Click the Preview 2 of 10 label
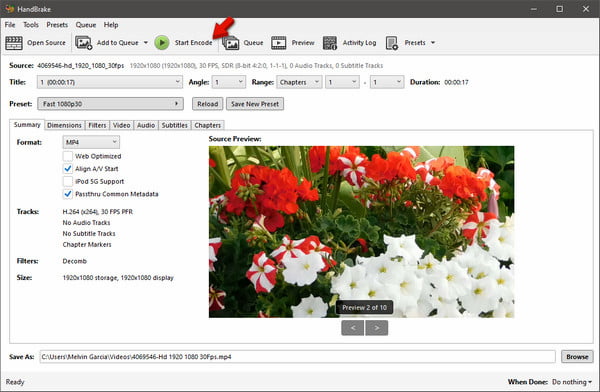 pos(364,307)
